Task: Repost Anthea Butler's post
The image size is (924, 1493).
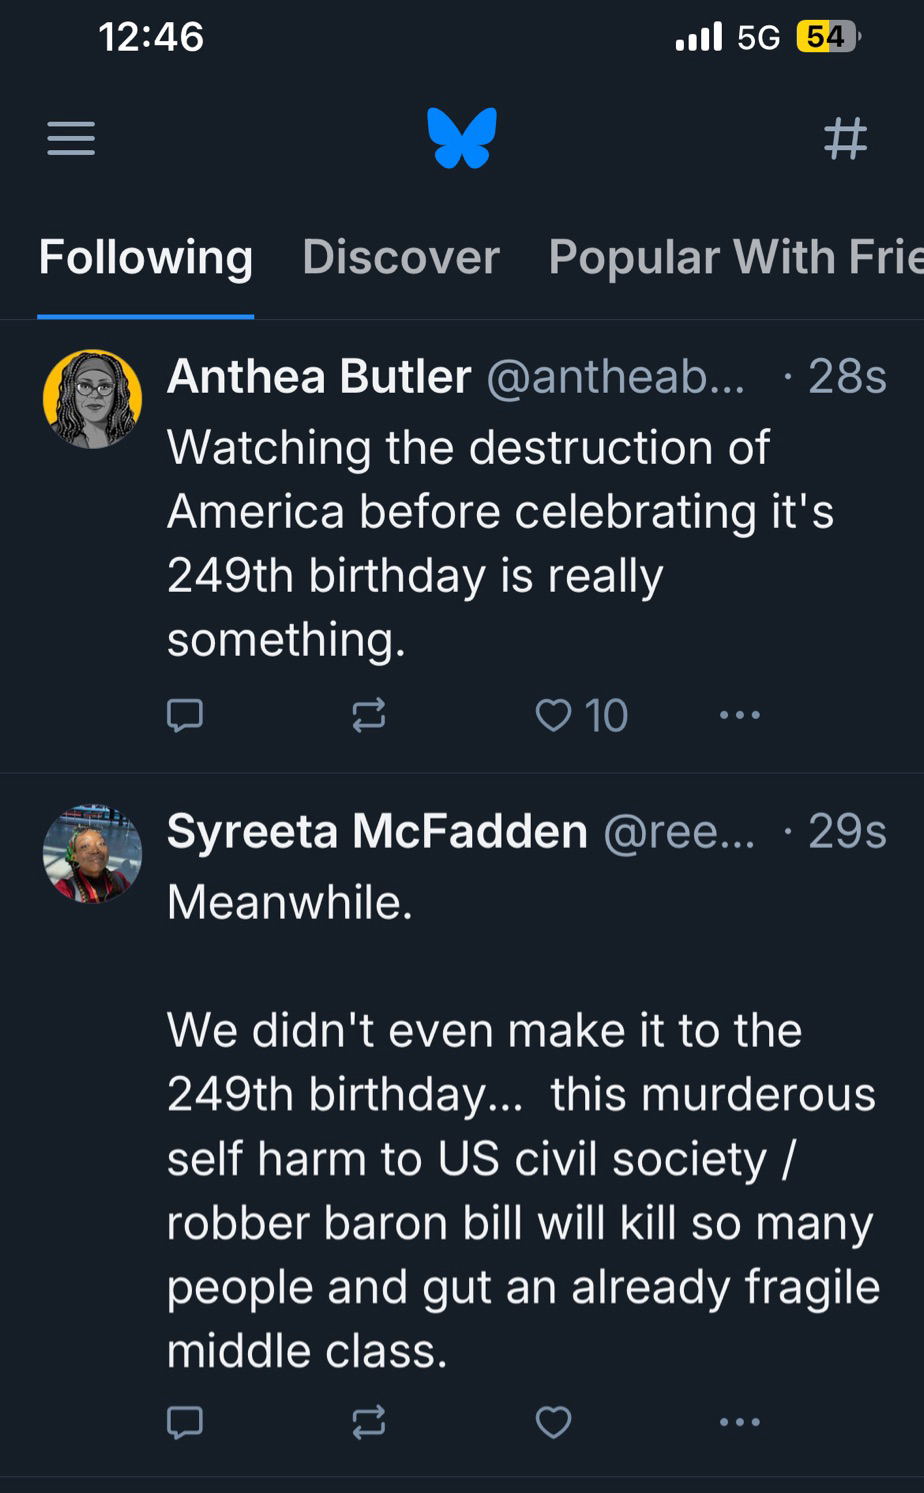Action: [369, 715]
